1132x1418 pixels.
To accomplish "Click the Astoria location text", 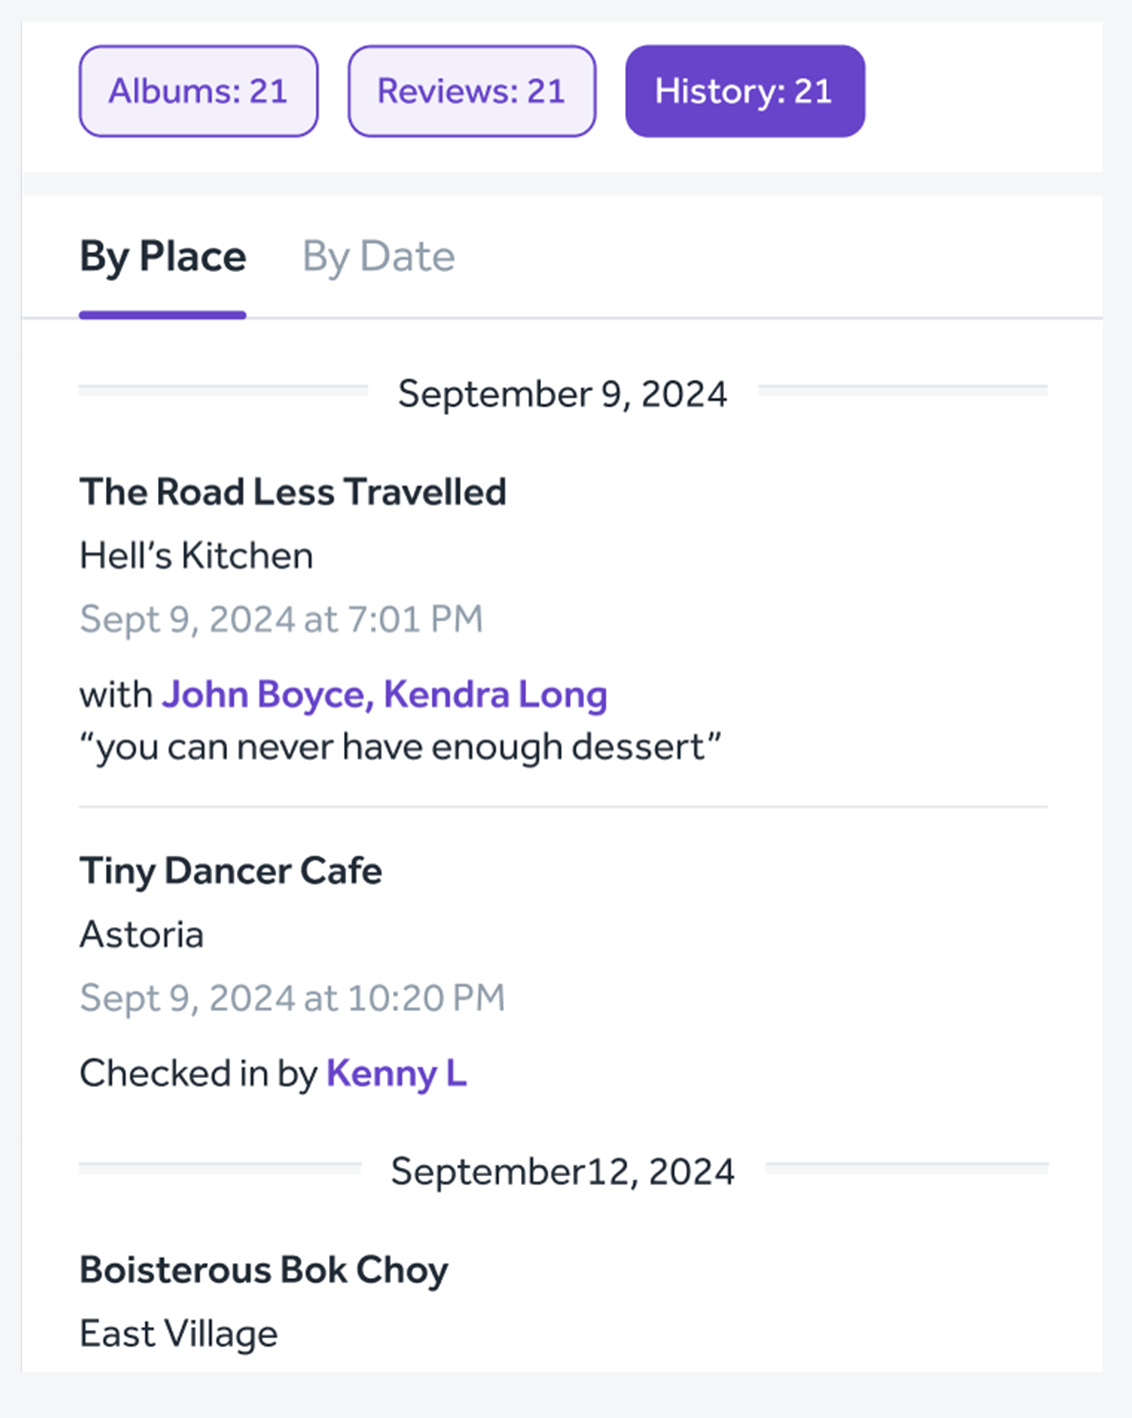I will [141, 935].
